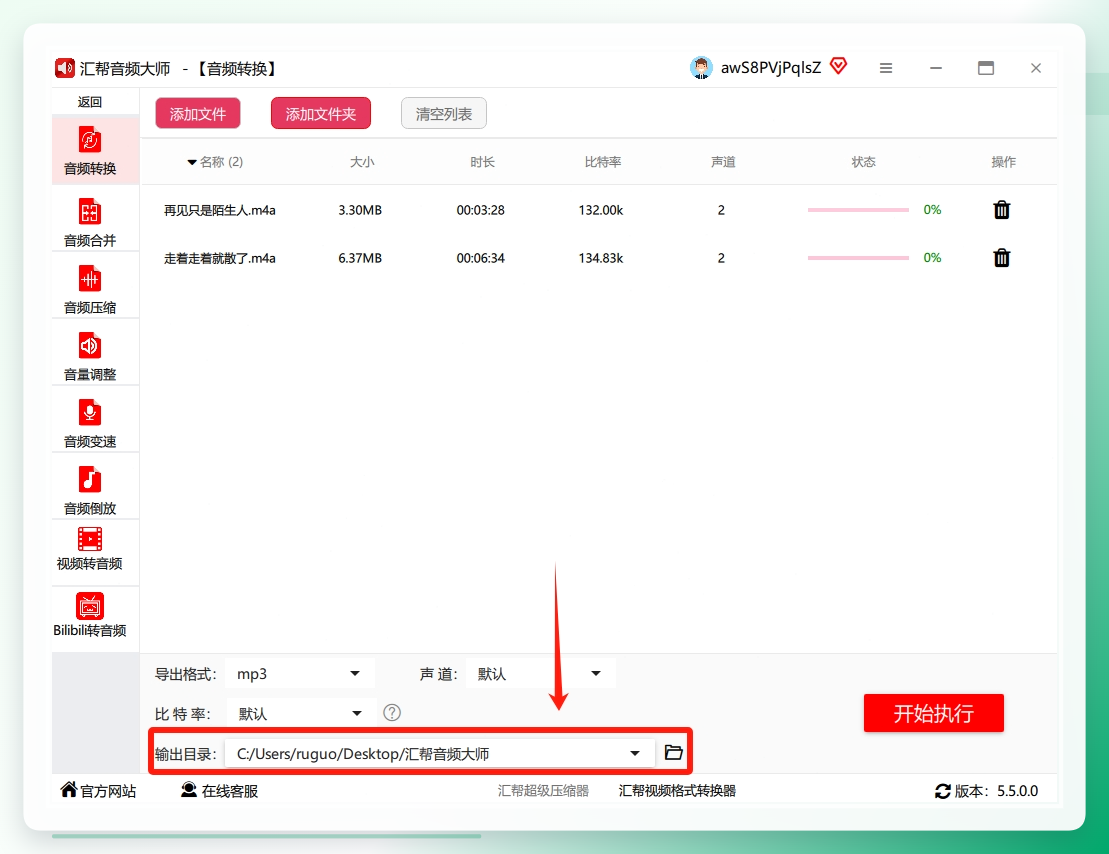Click the progress bar of 走着走着就散了.m4a
The height and width of the screenshot is (854, 1109).
(858, 258)
